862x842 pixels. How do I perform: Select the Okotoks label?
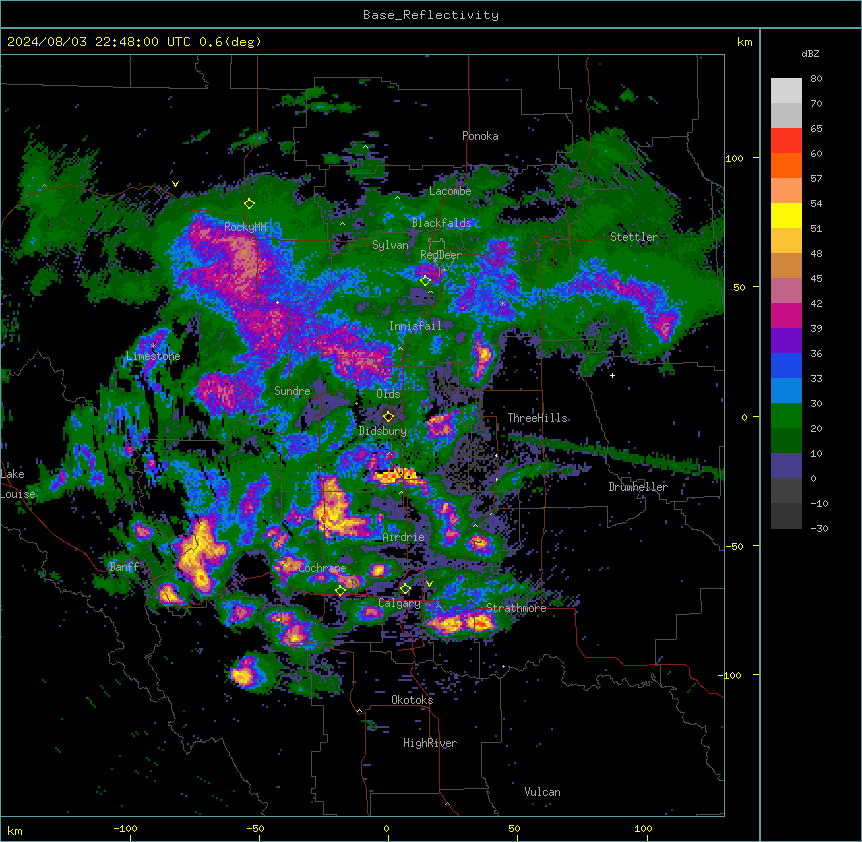pos(412,700)
